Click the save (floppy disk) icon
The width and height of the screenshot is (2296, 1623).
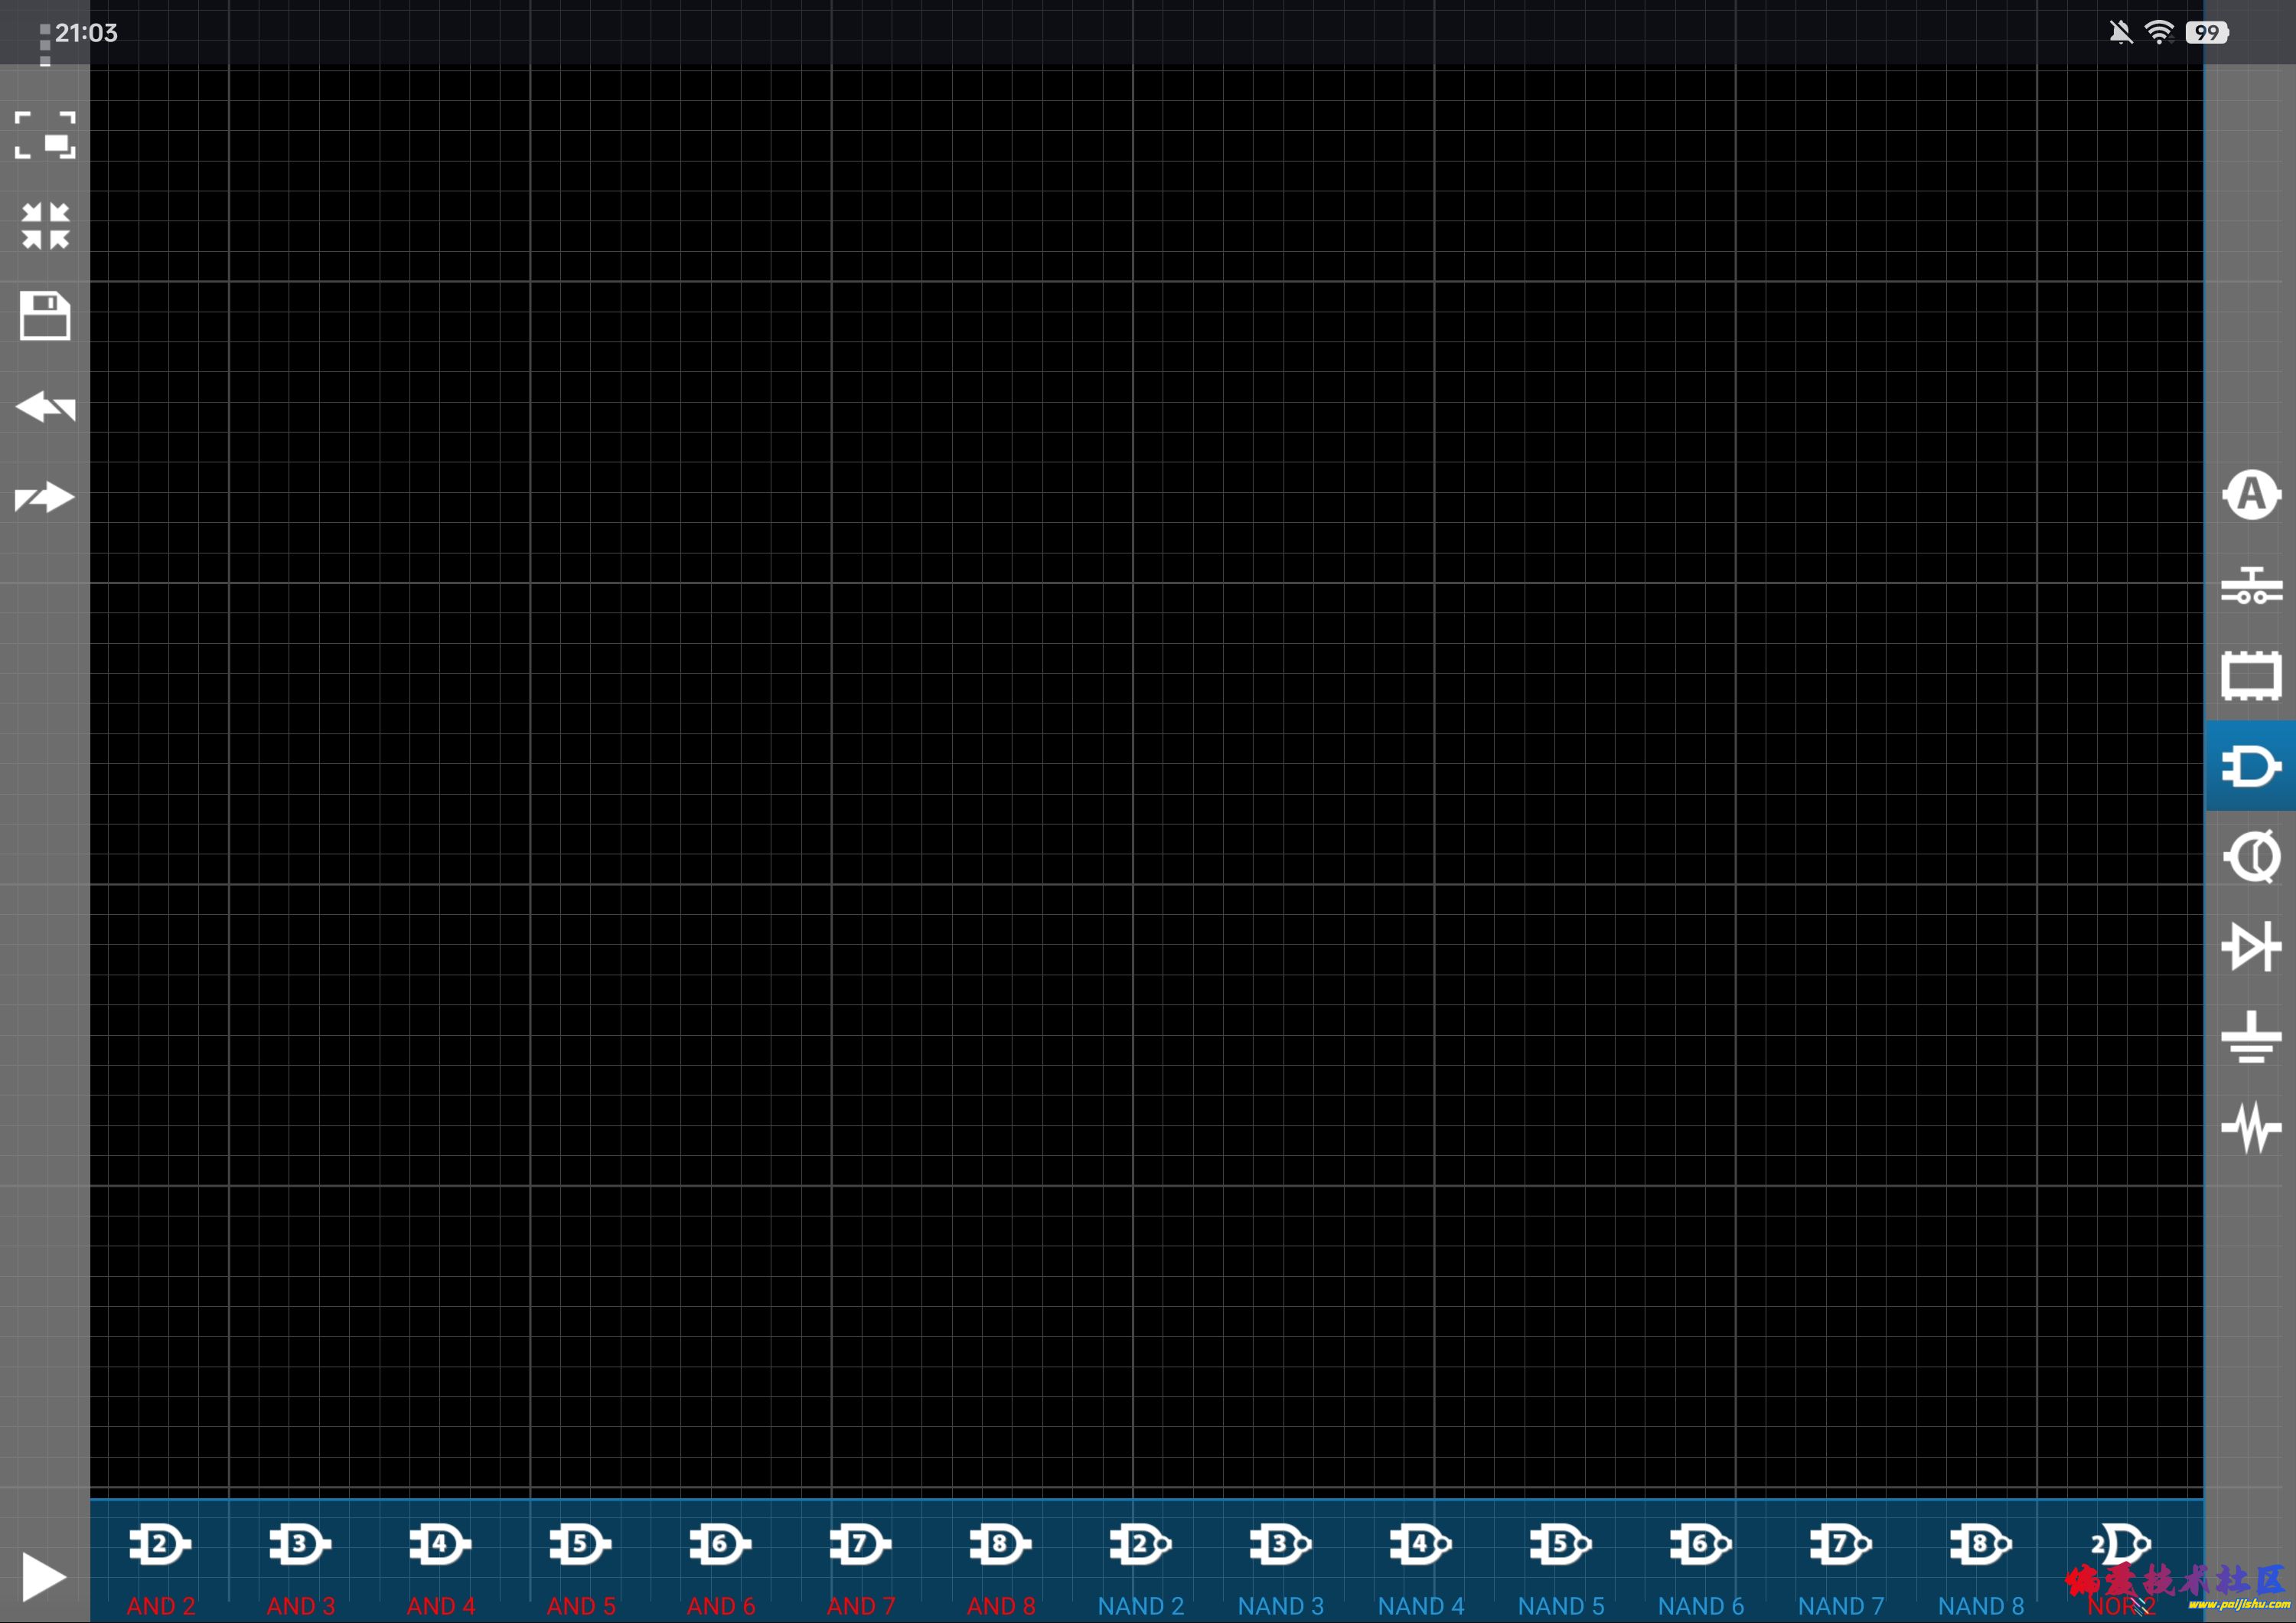(x=45, y=316)
